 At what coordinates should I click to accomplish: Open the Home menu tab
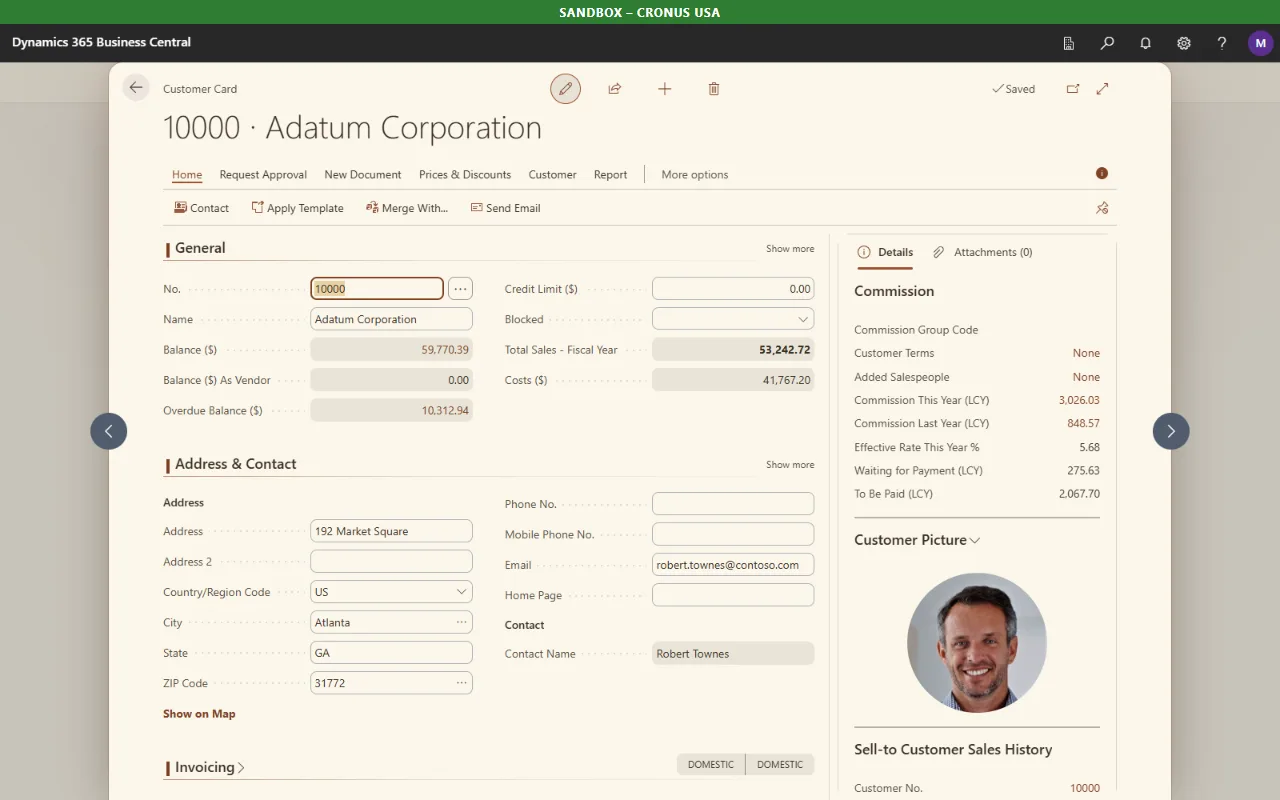coord(187,174)
